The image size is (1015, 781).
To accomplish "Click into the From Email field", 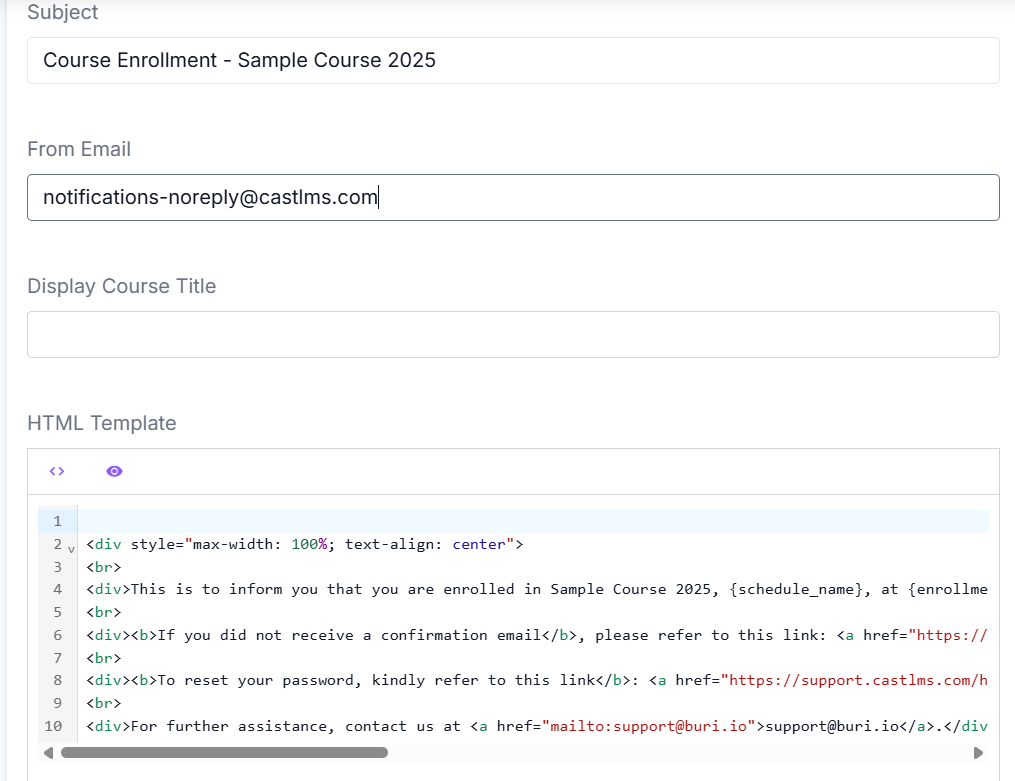I will click(x=512, y=198).
